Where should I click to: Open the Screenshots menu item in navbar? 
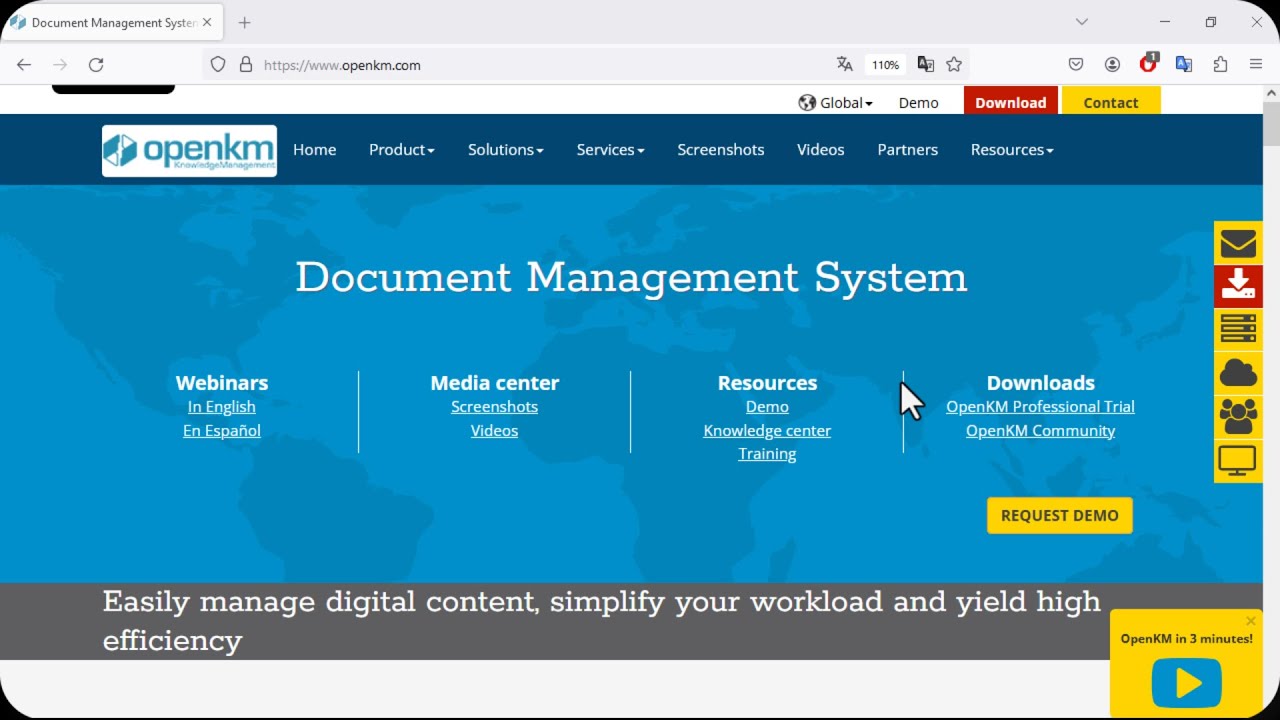721,150
